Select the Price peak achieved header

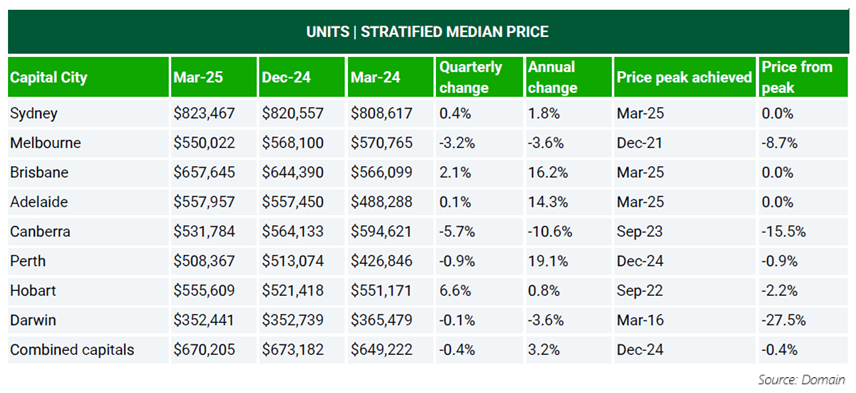(685, 77)
